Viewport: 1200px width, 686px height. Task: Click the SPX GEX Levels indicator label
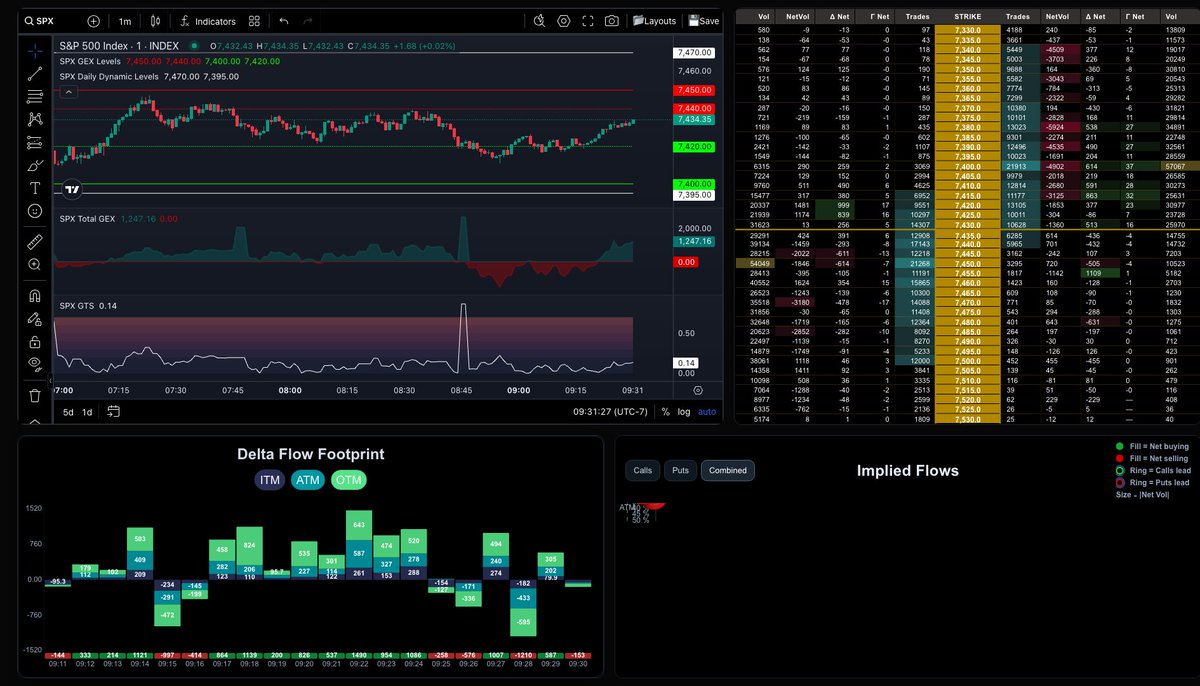(x=88, y=61)
